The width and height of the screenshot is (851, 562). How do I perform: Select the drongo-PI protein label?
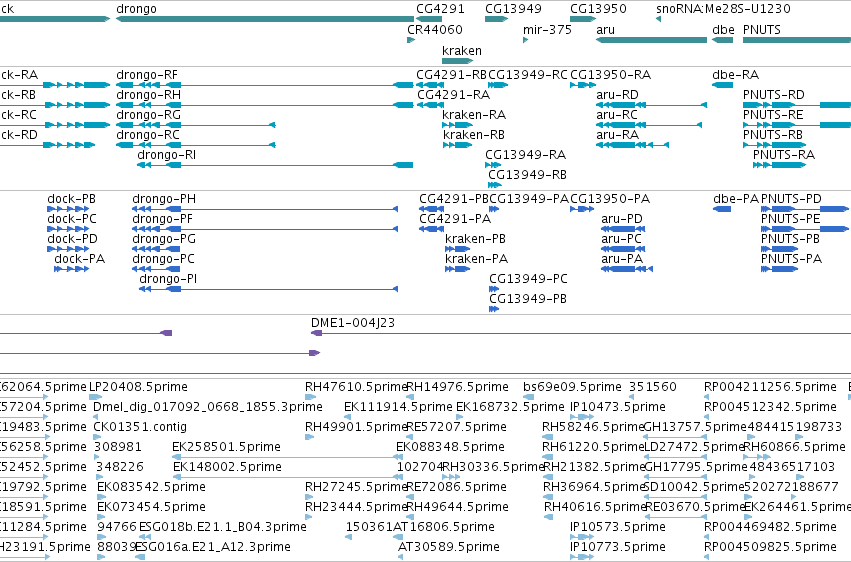[168, 279]
